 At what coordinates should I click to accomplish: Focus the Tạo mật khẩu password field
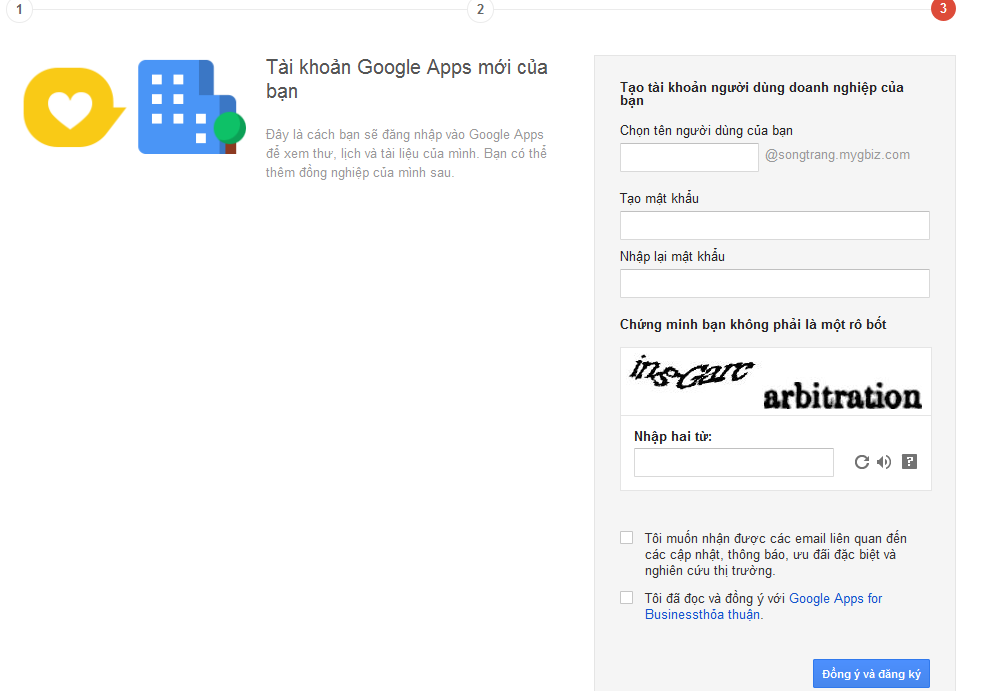[x=774, y=225]
